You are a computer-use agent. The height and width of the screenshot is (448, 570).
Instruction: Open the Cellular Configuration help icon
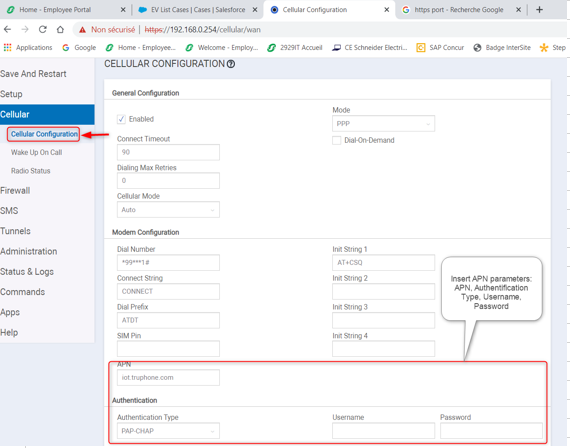coord(231,64)
